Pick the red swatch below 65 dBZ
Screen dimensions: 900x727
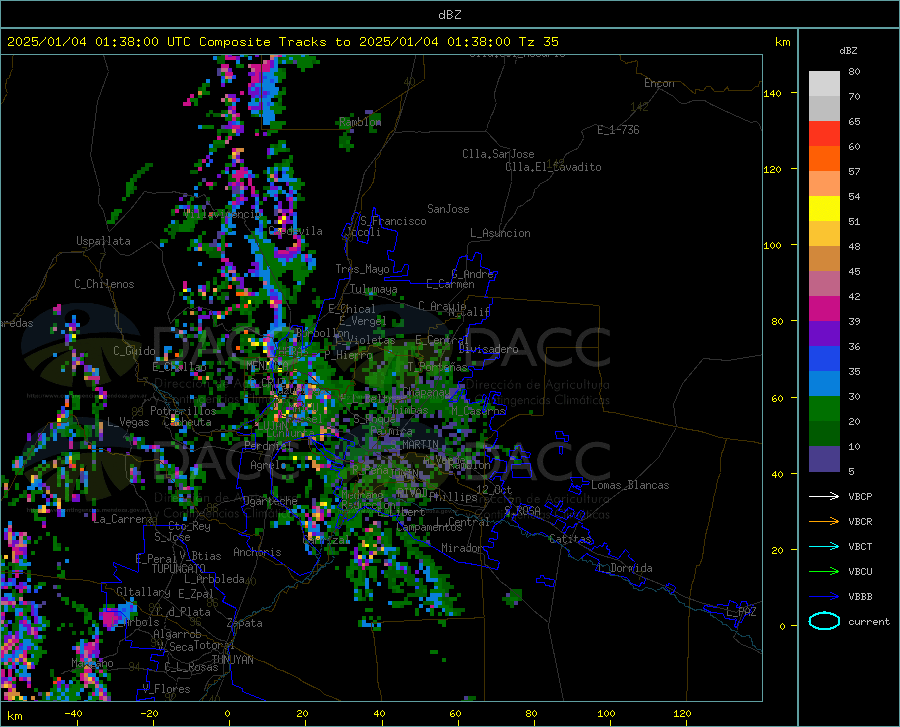point(824,134)
